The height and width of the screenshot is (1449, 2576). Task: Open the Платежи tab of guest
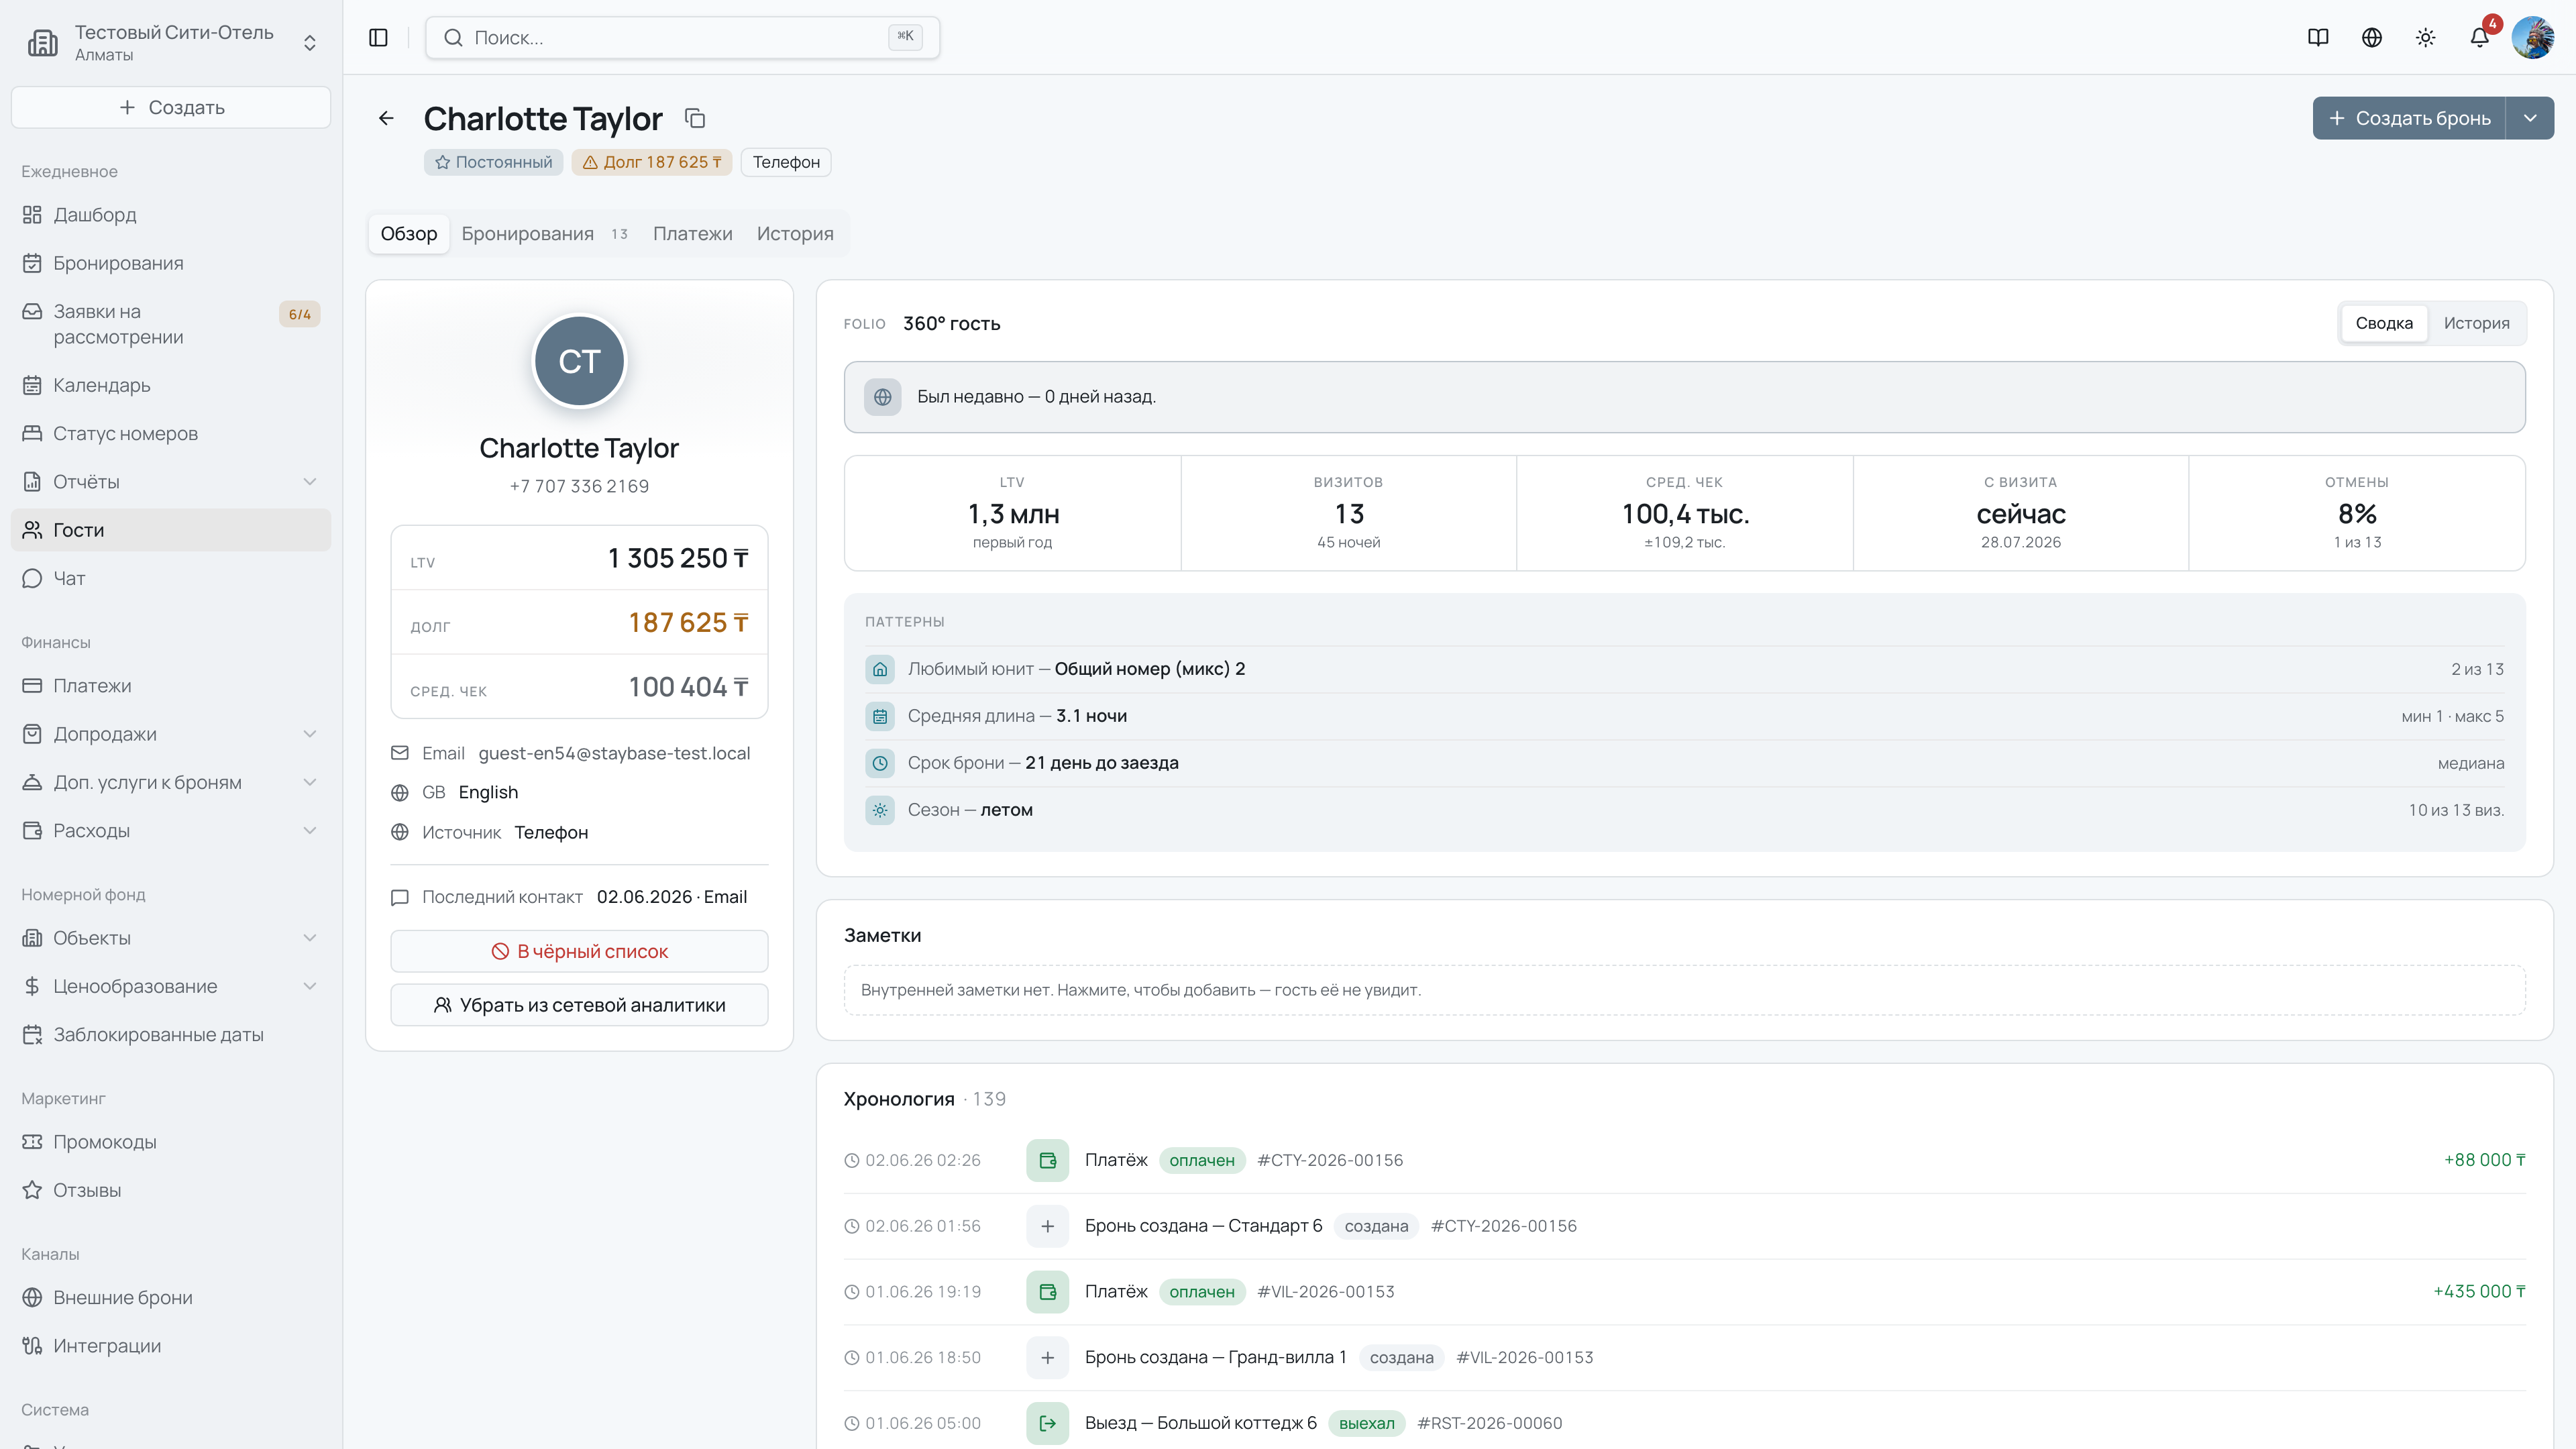(x=692, y=233)
